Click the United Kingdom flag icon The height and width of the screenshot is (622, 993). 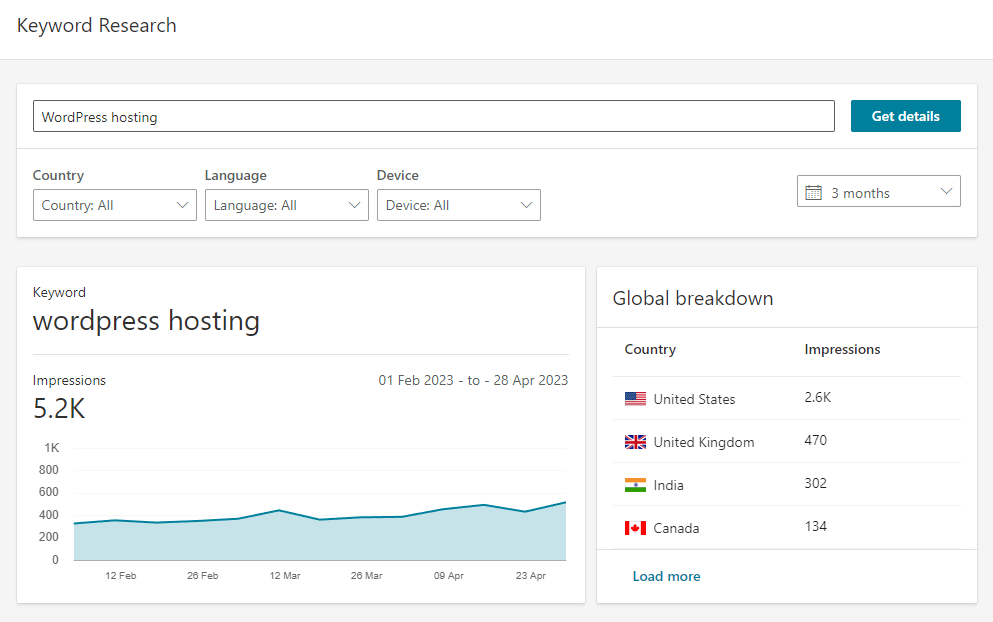coord(635,442)
